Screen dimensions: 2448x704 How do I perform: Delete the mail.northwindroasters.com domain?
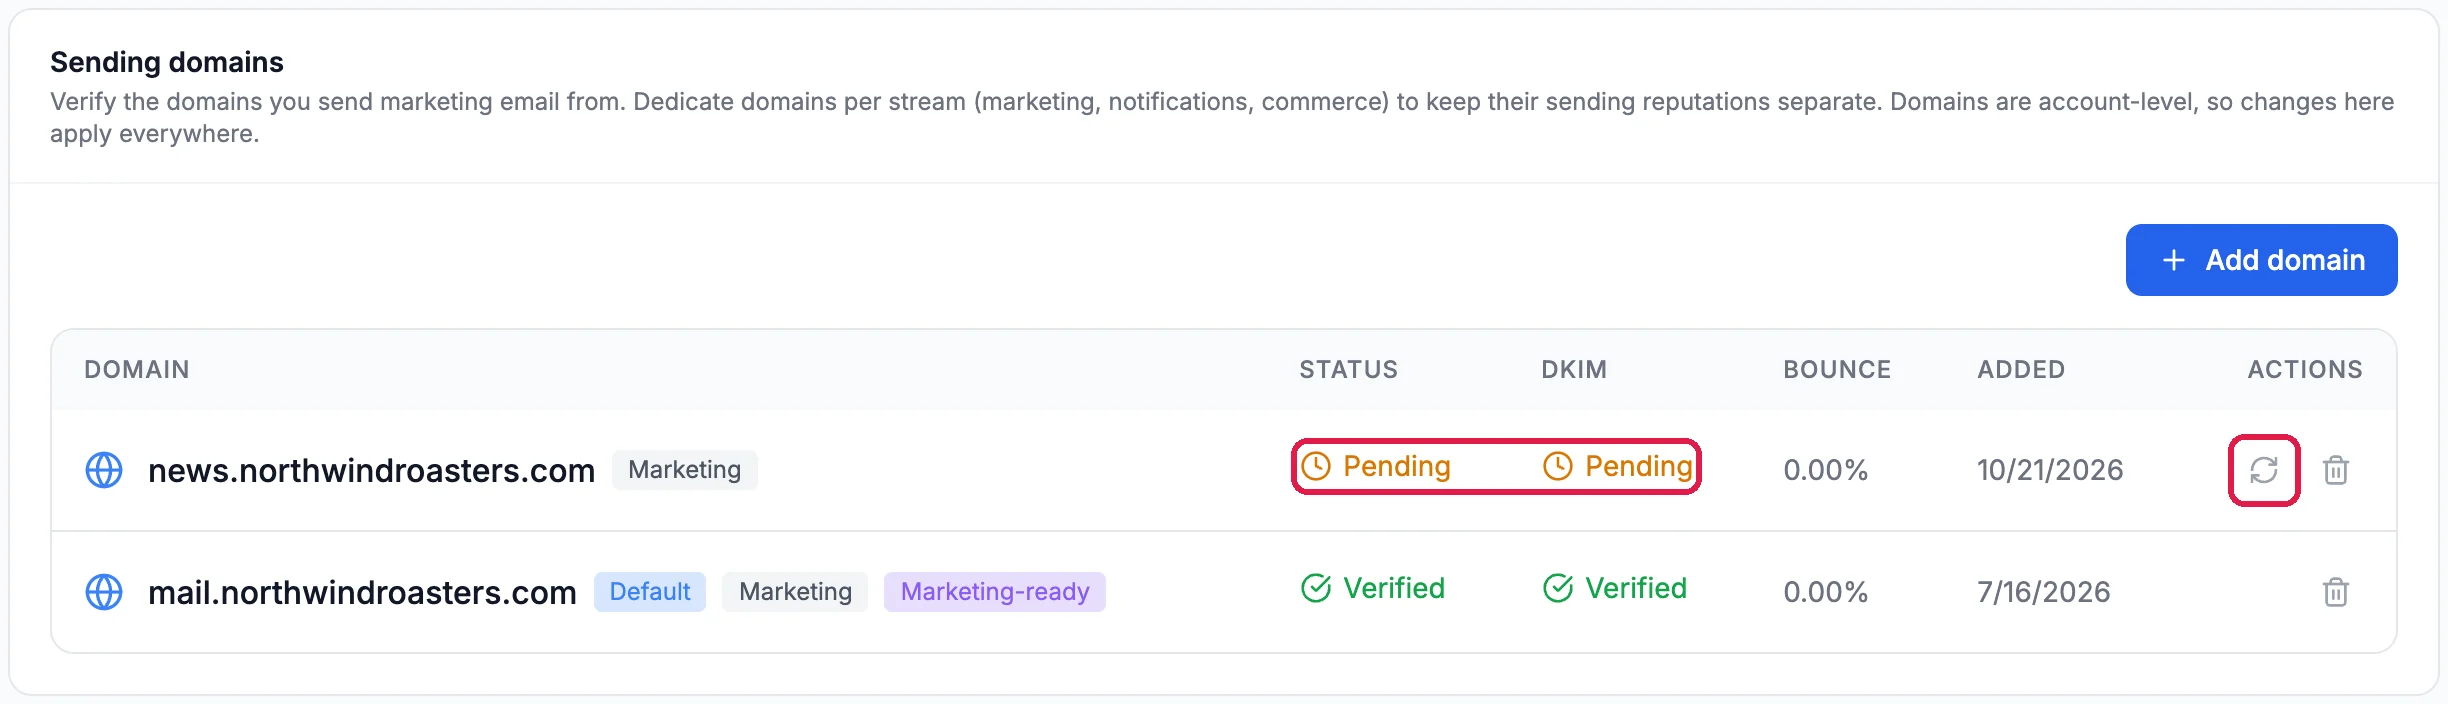(x=2336, y=592)
